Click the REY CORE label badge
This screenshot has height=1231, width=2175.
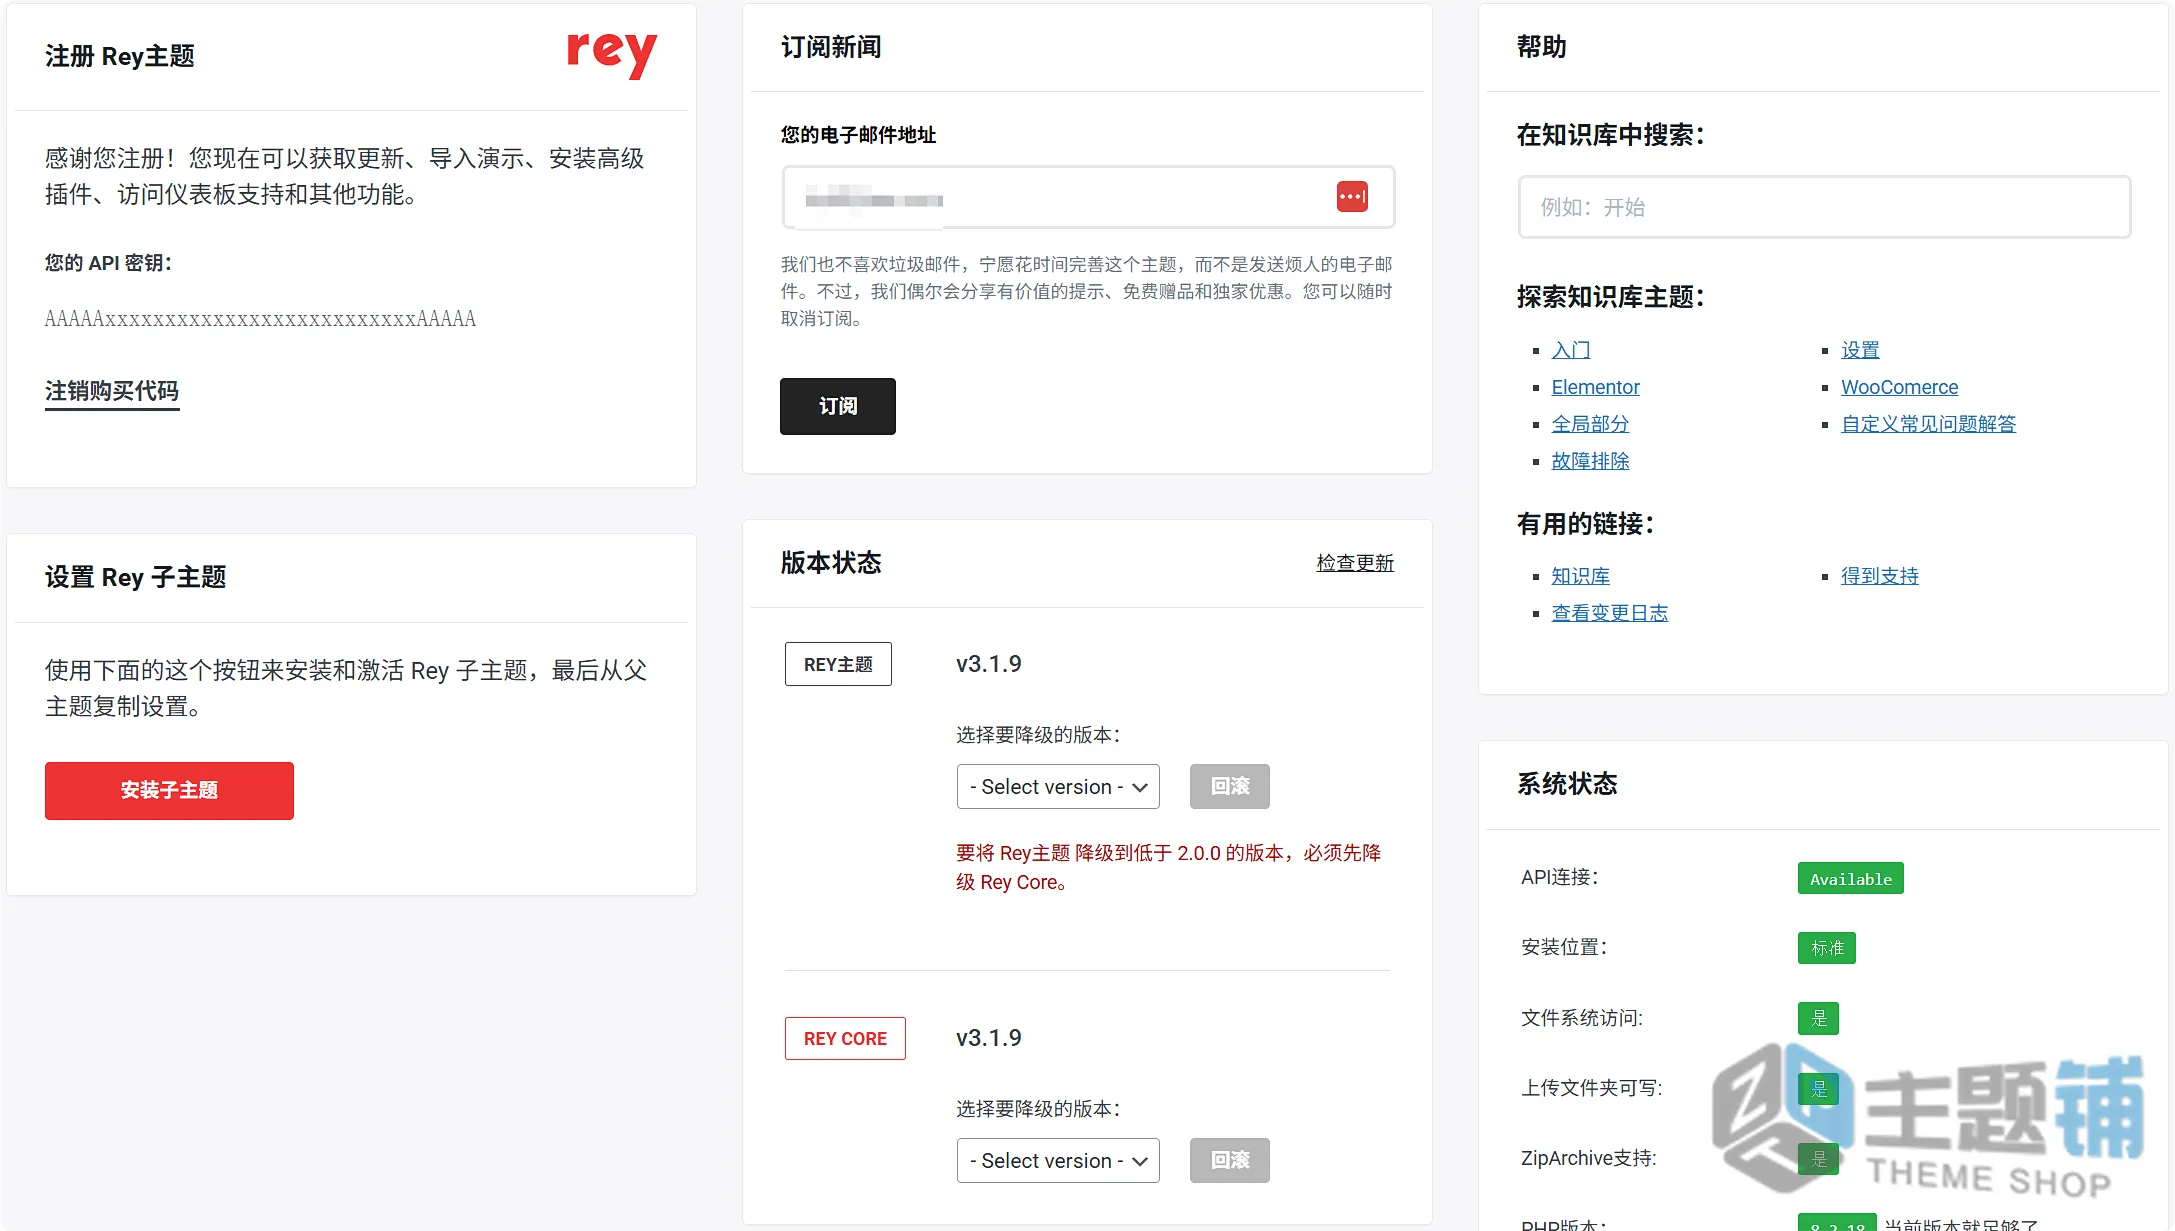pos(845,1038)
